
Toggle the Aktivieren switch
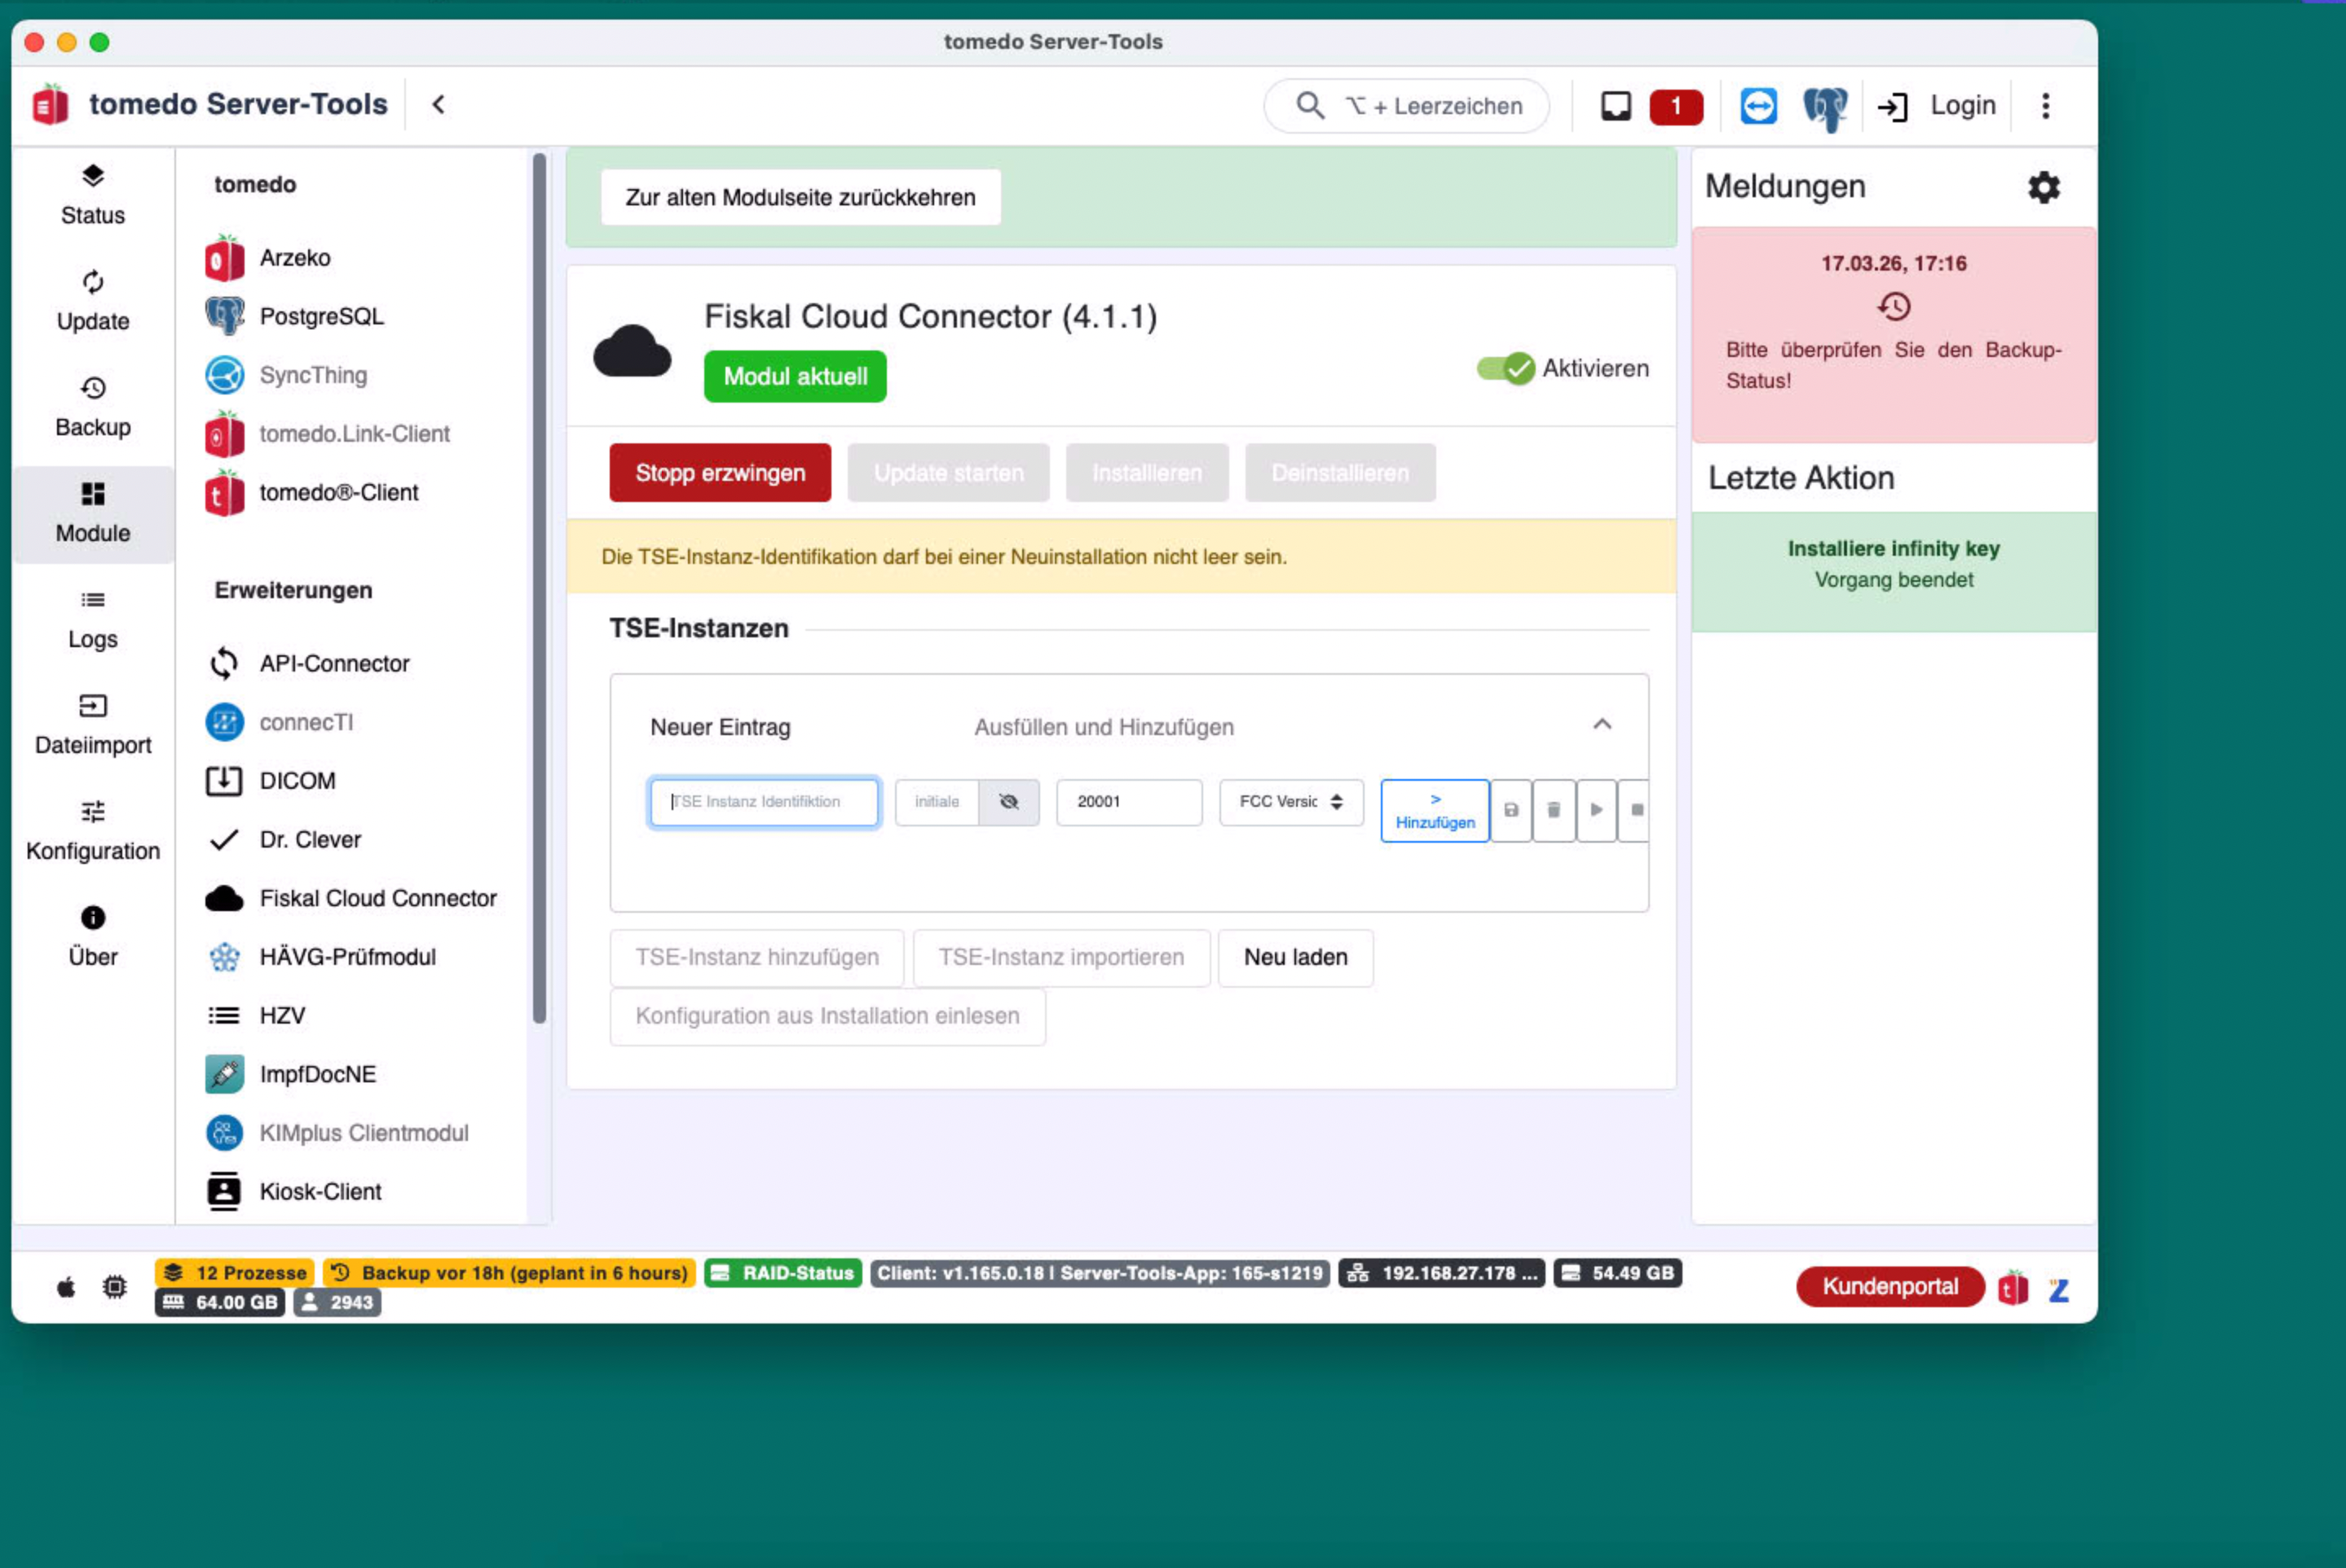1506,368
